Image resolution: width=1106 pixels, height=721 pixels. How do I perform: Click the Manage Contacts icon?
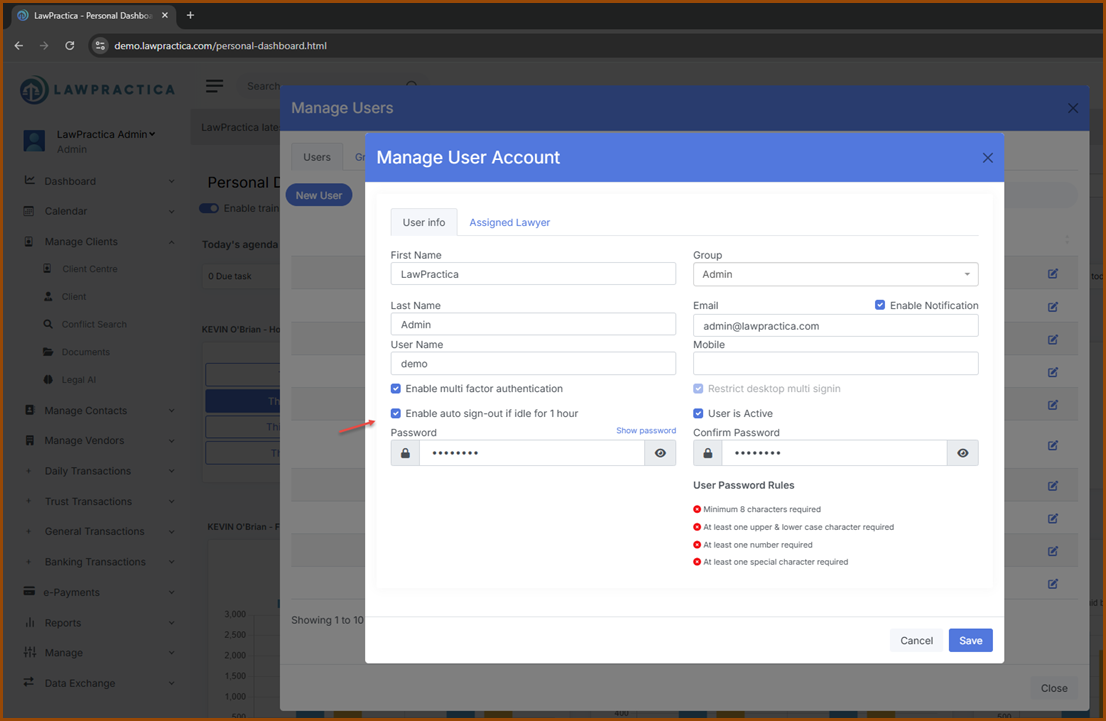[30, 410]
